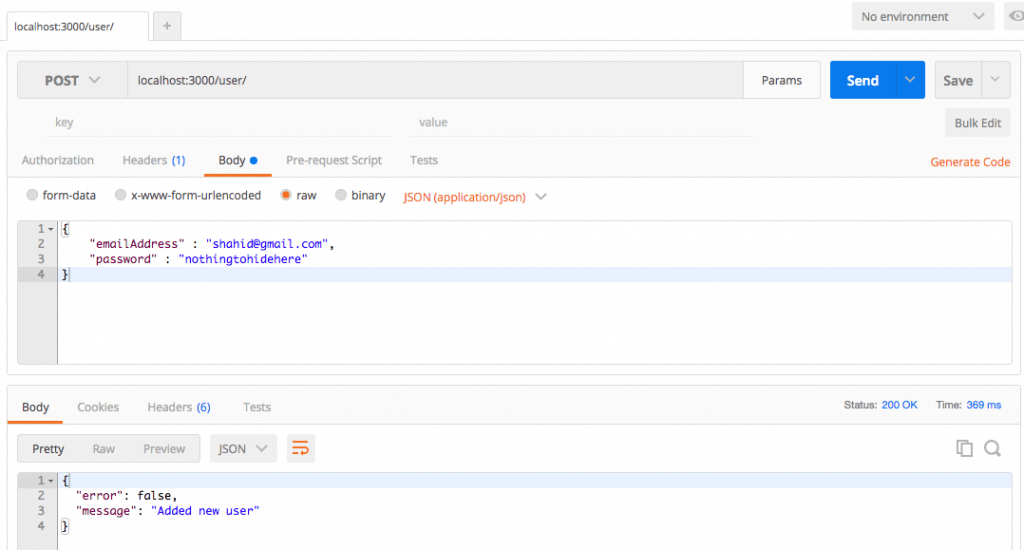Select the raw body radio button
This screenshot has height=550, width=1024.
coord(285,195)
